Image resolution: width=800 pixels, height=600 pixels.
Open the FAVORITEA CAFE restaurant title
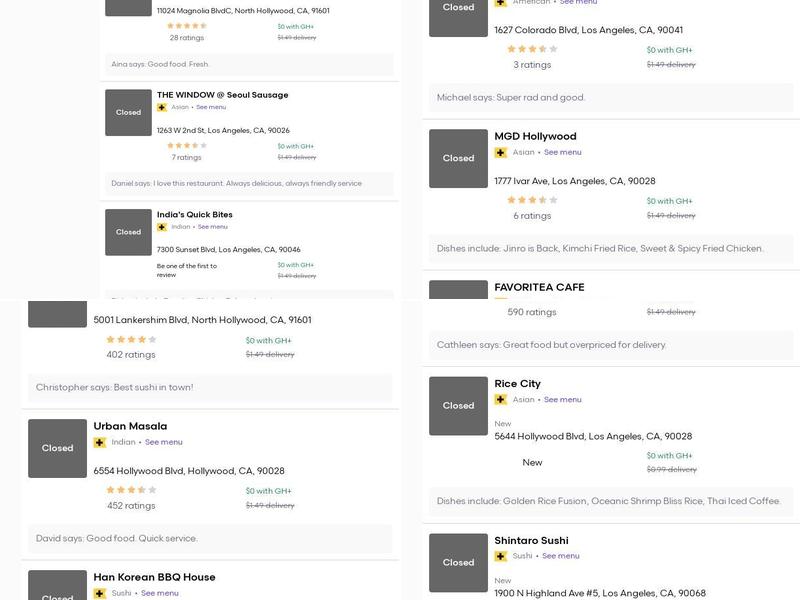(x=539, y=287)
